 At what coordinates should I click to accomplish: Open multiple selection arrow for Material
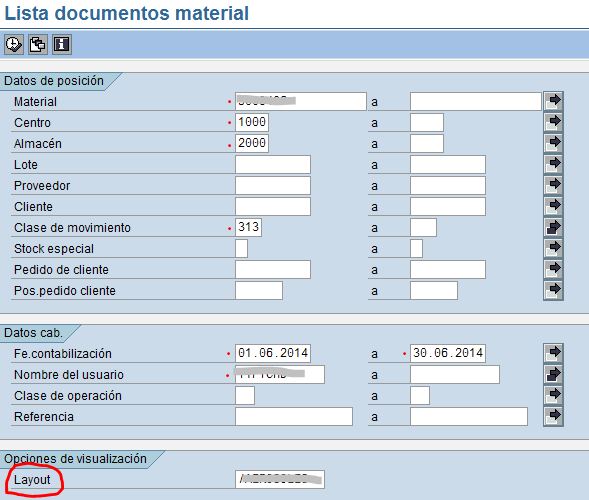click(553, 101)
